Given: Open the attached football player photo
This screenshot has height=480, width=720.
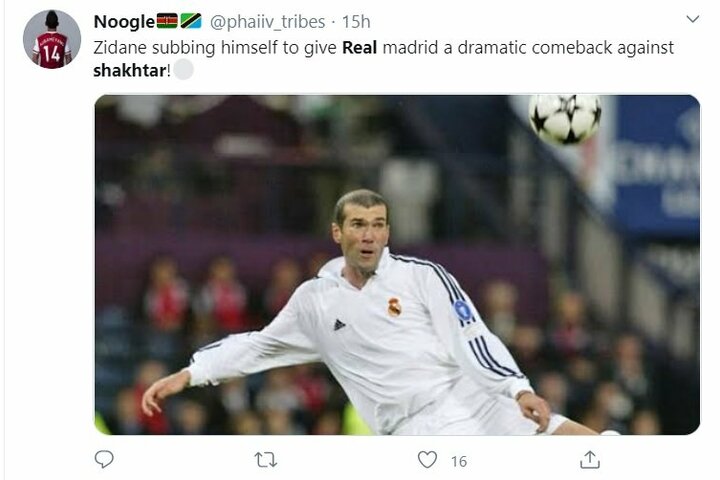Looking at the screenshot, I should tap(397, 265).
